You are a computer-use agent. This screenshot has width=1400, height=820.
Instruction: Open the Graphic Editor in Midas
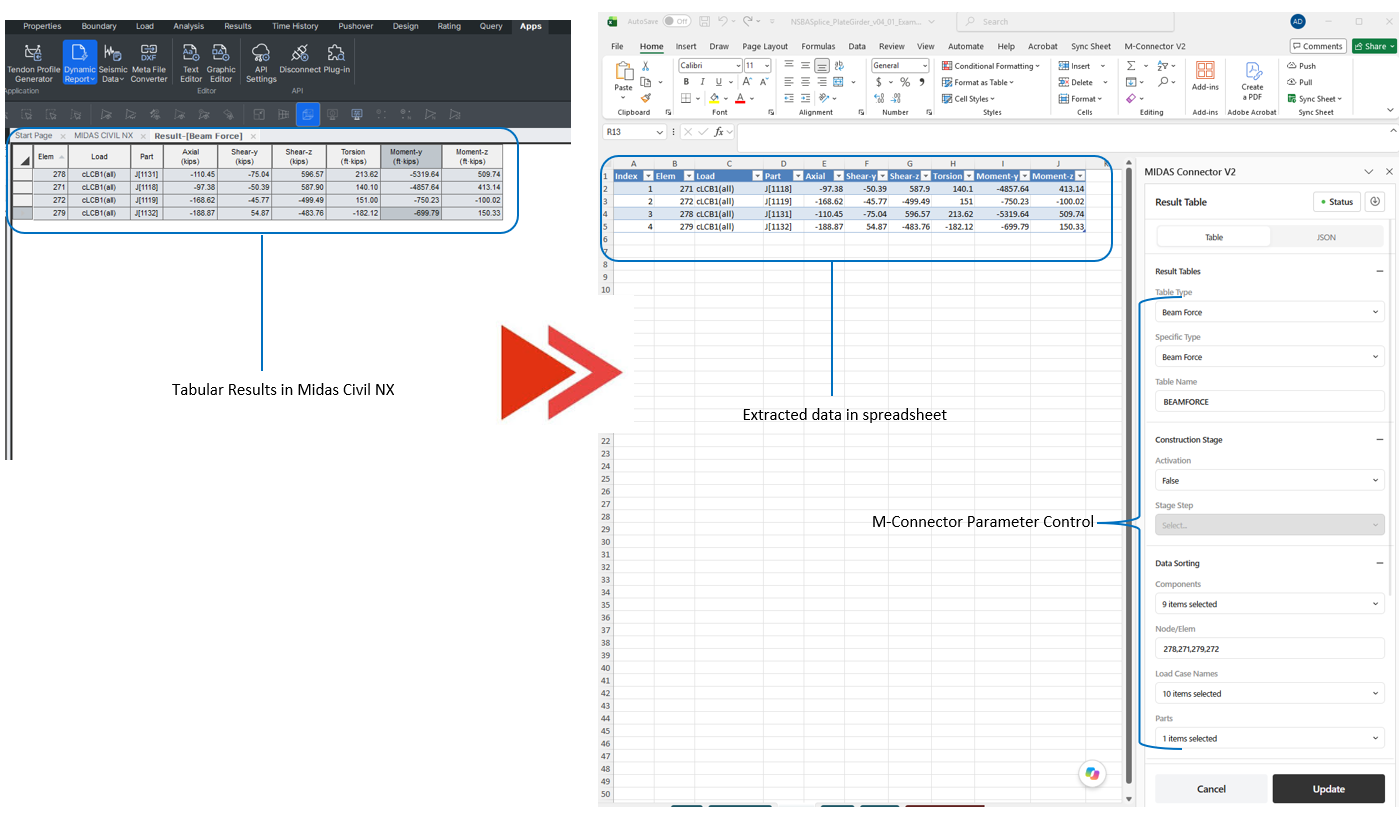point(221,63)
